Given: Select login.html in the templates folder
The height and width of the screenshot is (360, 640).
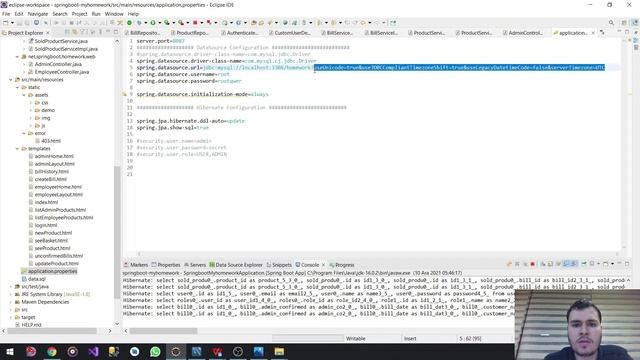Looking at the screenshot, I should point(46,225).
